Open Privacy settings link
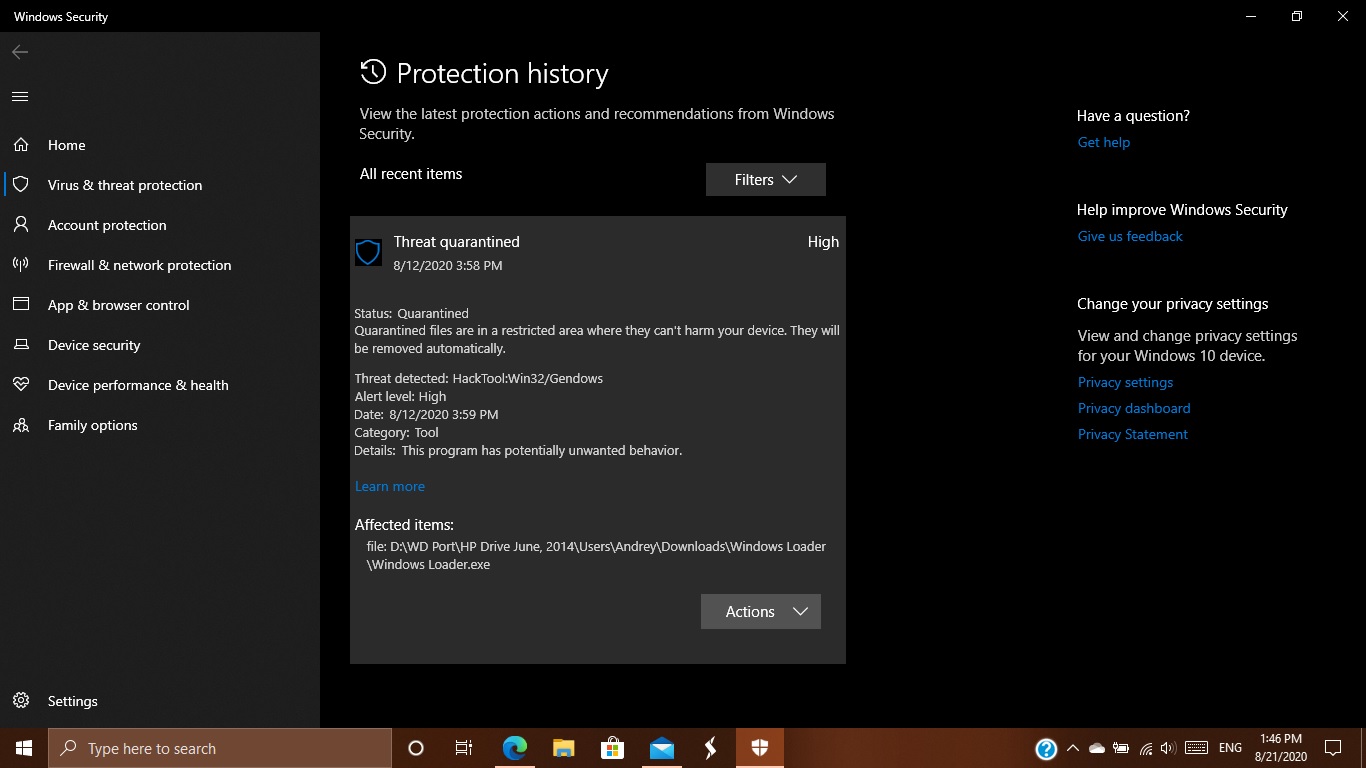Viewport: 1366px width, 768px height. [x=1125, y=382]
